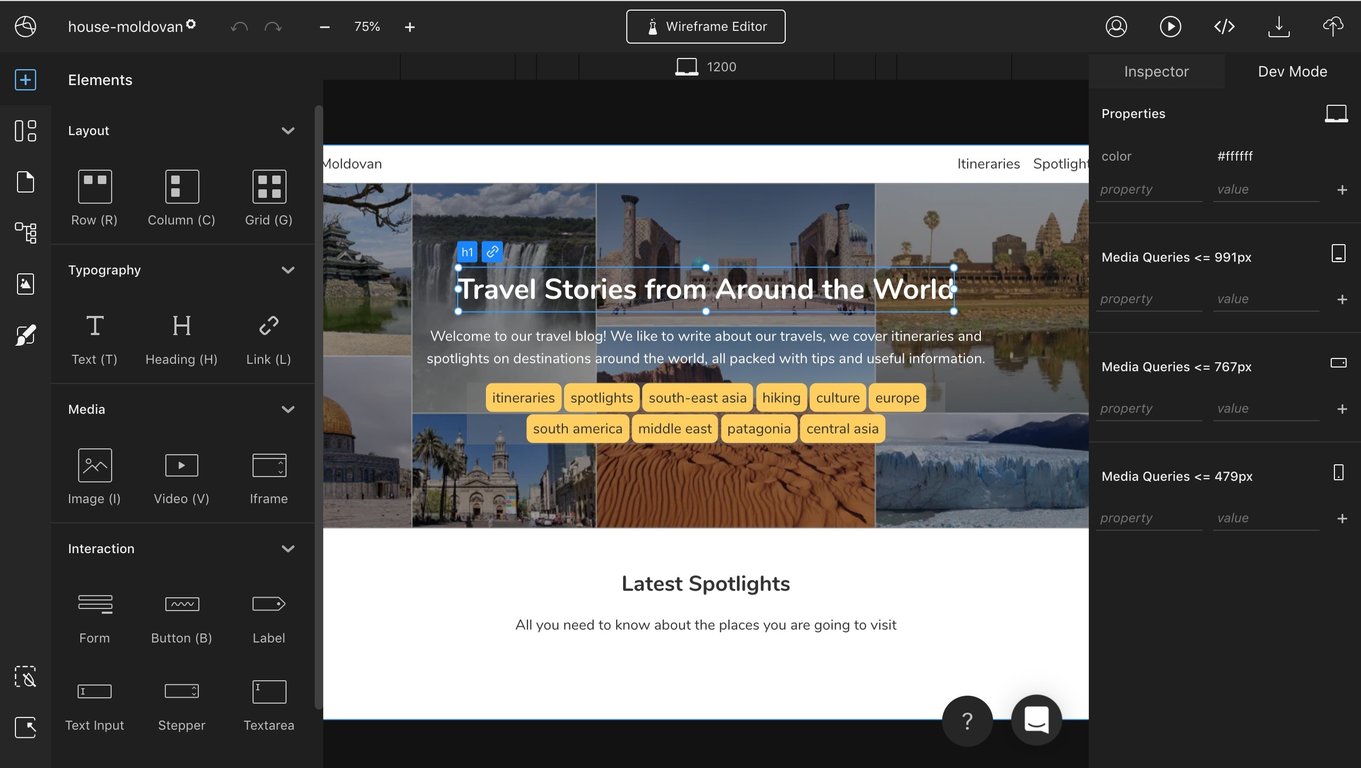Open the Pages icon in left sidebar

tap(26, 181)
